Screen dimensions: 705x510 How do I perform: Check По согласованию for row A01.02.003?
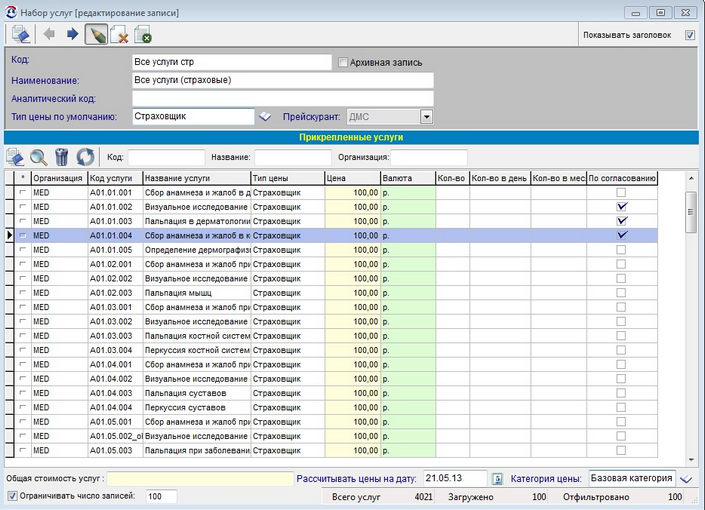pyautogui.click(x=621, y=293)
